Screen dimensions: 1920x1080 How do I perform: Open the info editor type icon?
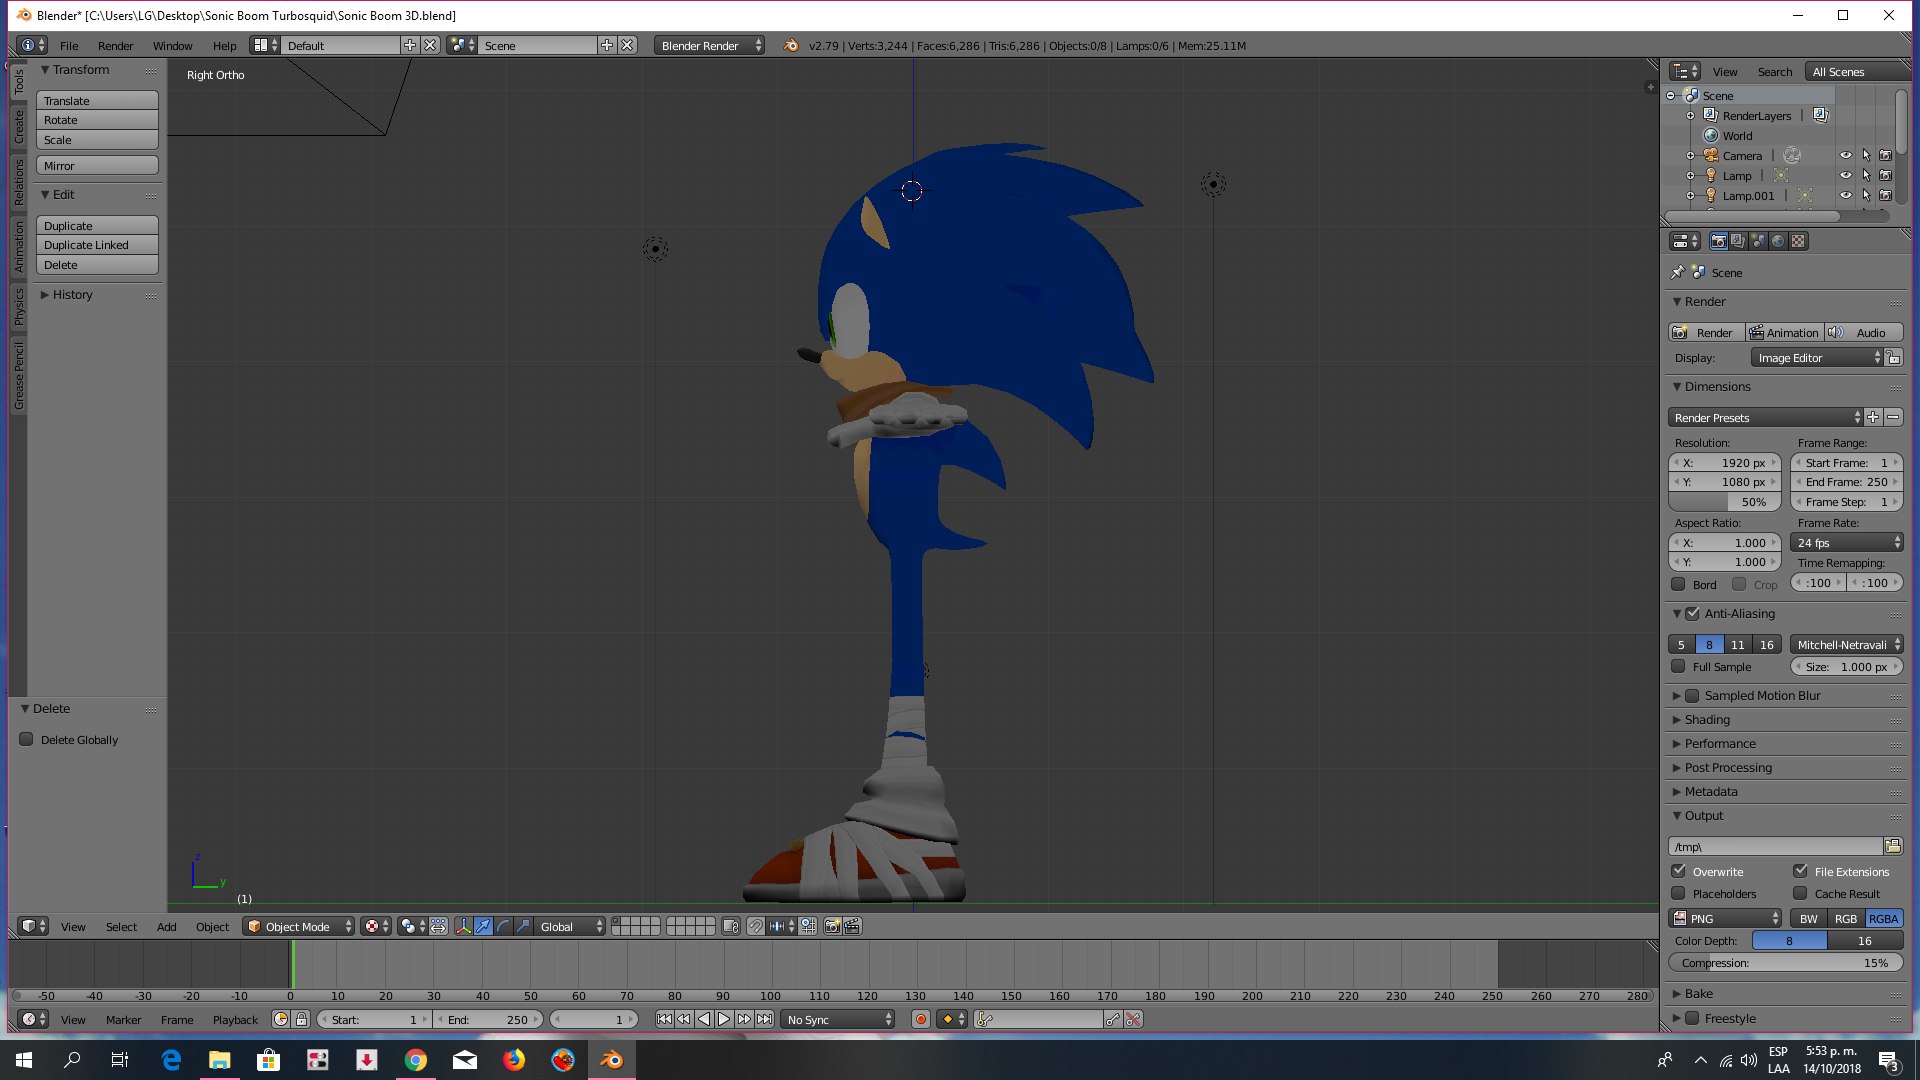33,45
